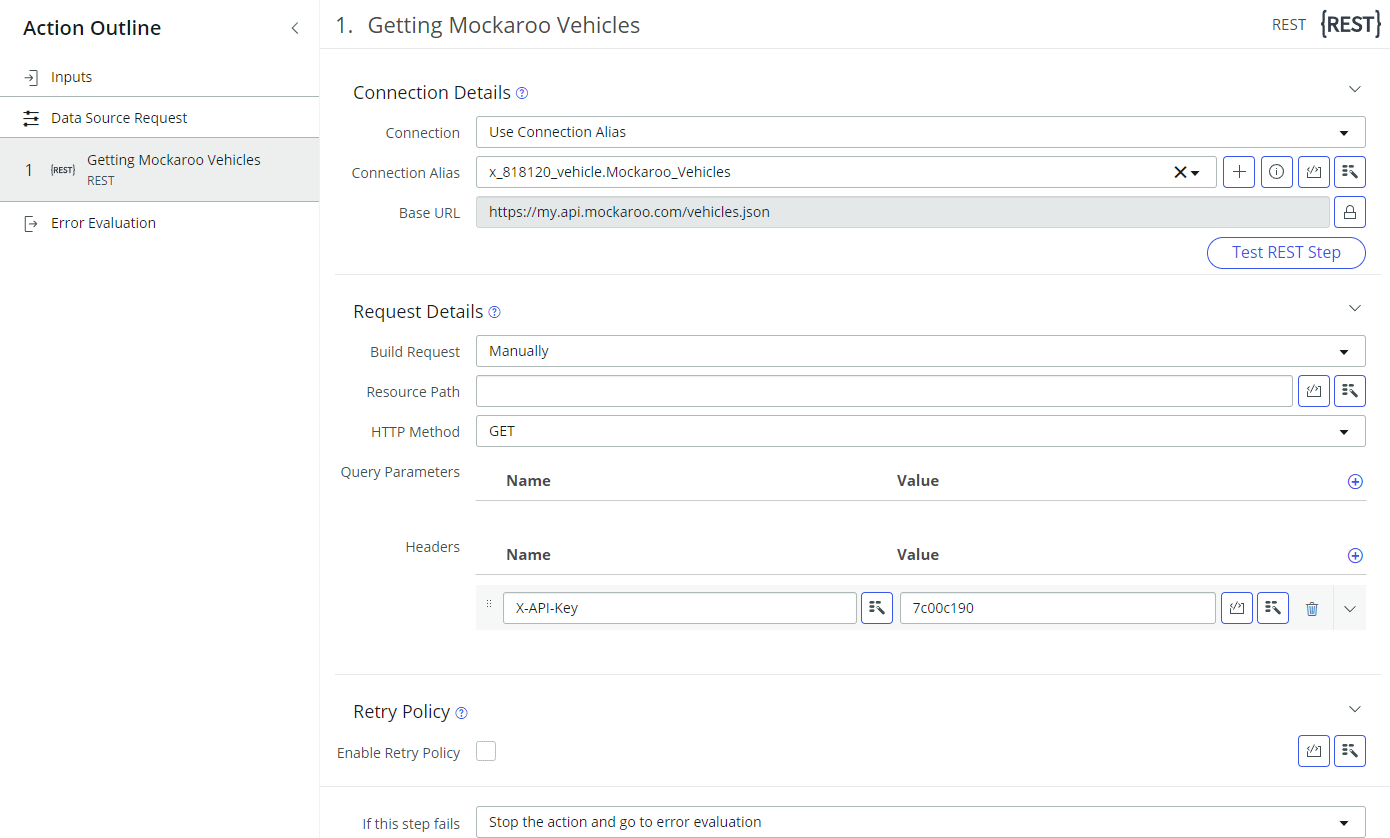Clear the Connection Alias selection with X

coord(1177,172)
